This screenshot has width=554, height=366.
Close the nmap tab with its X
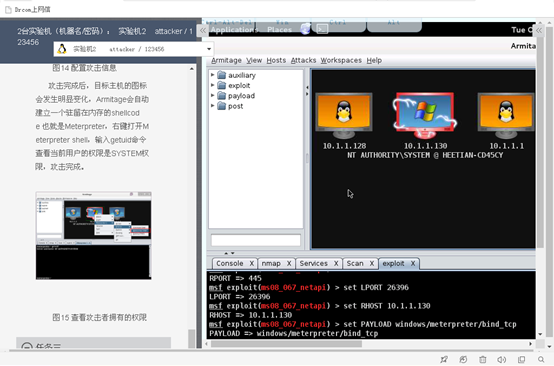pyautogui.click(x=289, y=264)
